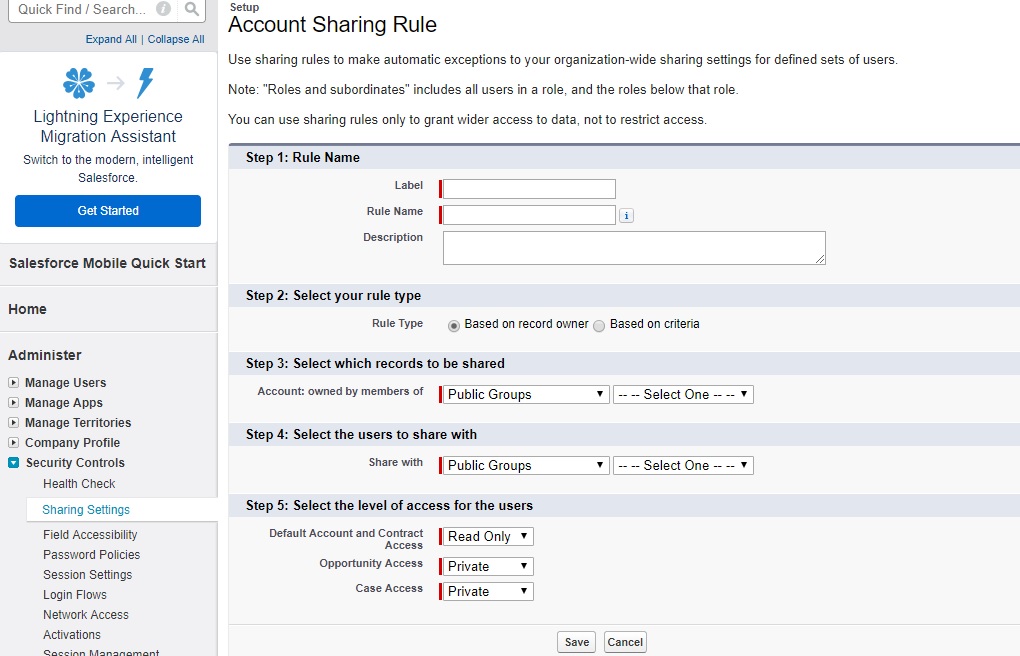Click the info icon beside Rule Name field
1020x656 pixels.
pos(627,215)
